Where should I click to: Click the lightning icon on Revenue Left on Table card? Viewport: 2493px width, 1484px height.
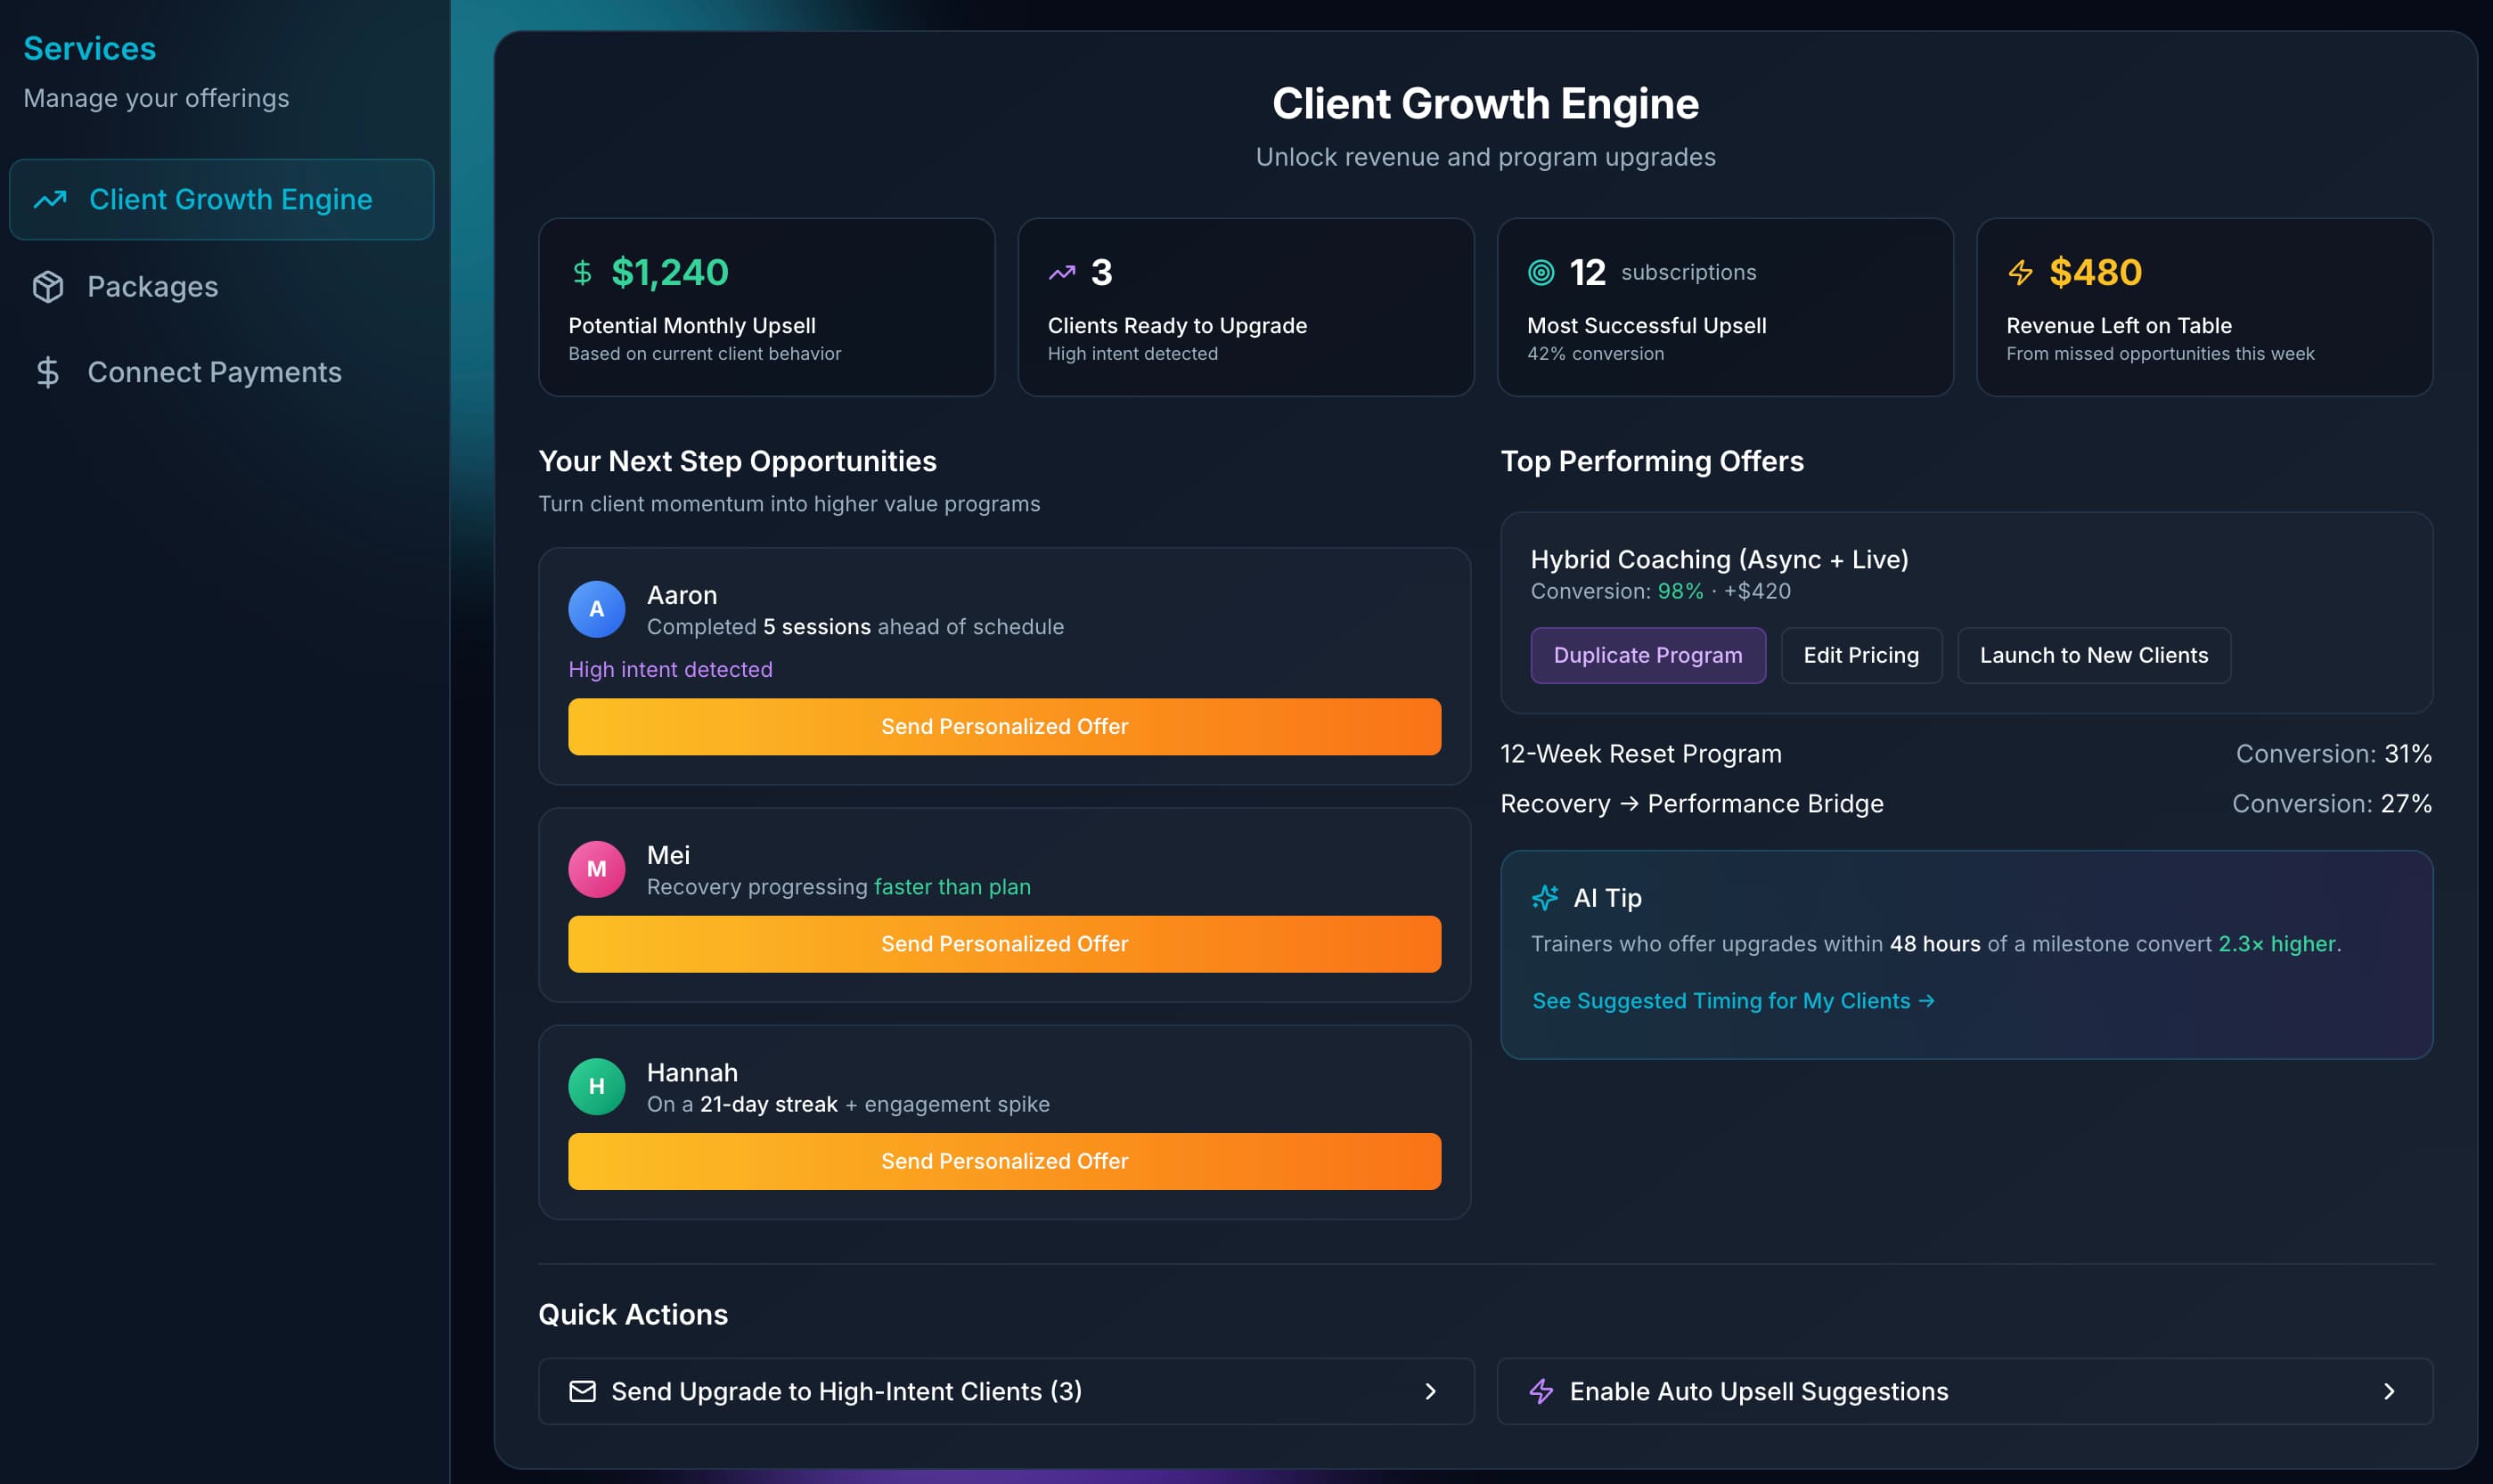2021,271
